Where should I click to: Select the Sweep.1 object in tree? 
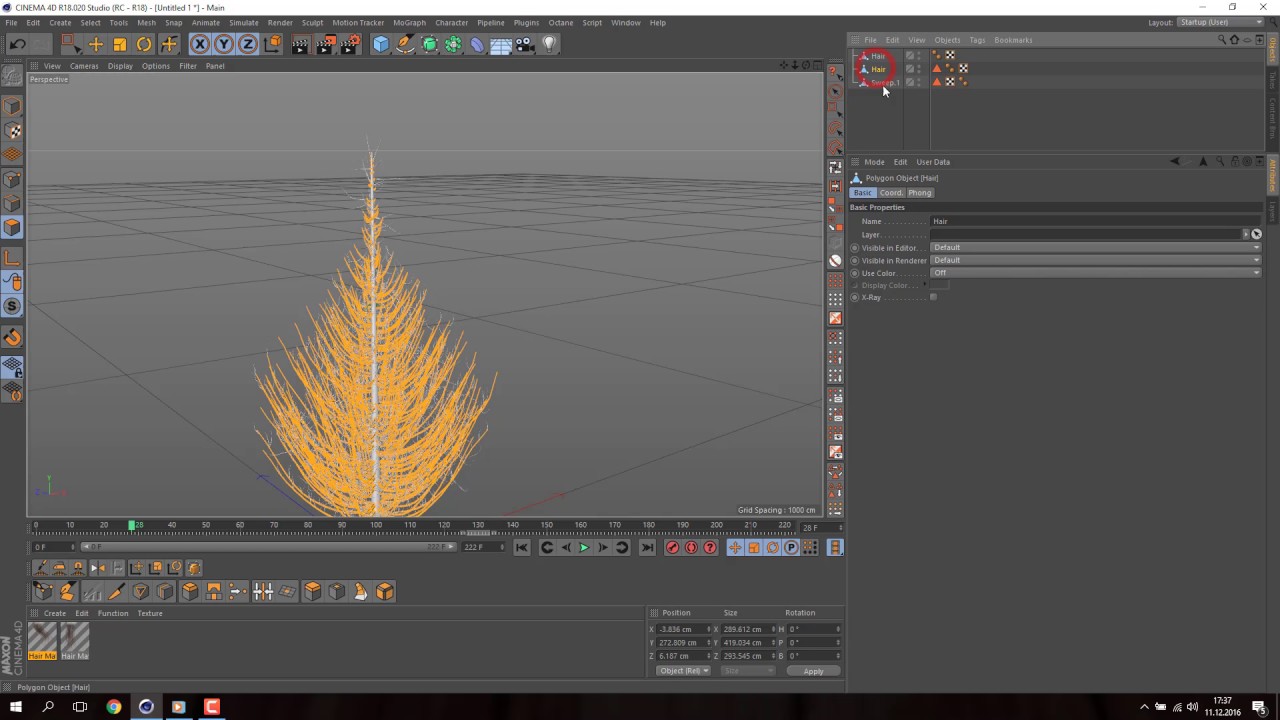(884, 82)
